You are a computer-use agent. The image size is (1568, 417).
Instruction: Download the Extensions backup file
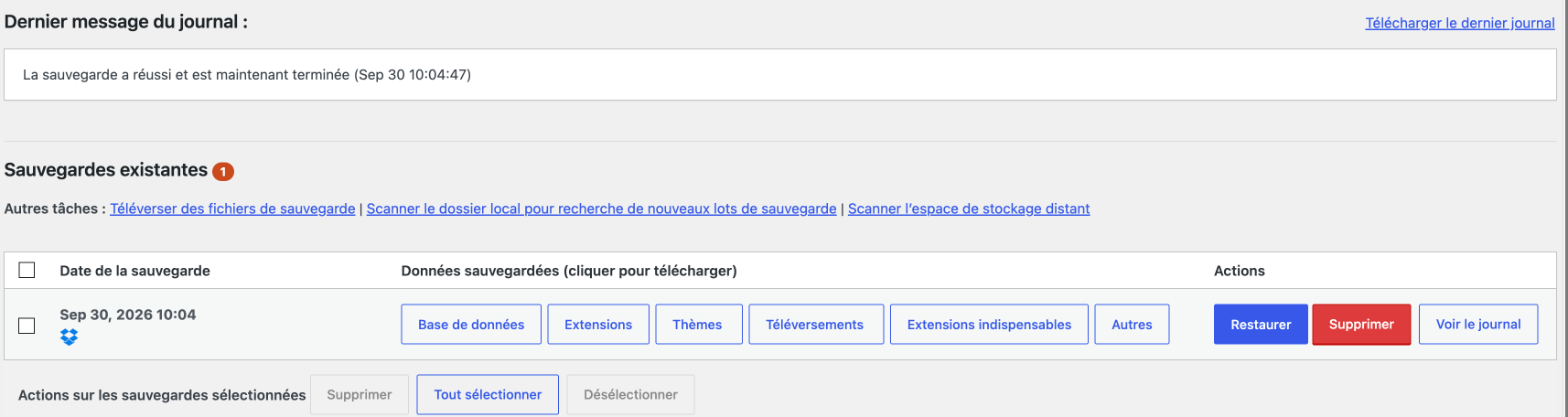click(x=598, y=324)
